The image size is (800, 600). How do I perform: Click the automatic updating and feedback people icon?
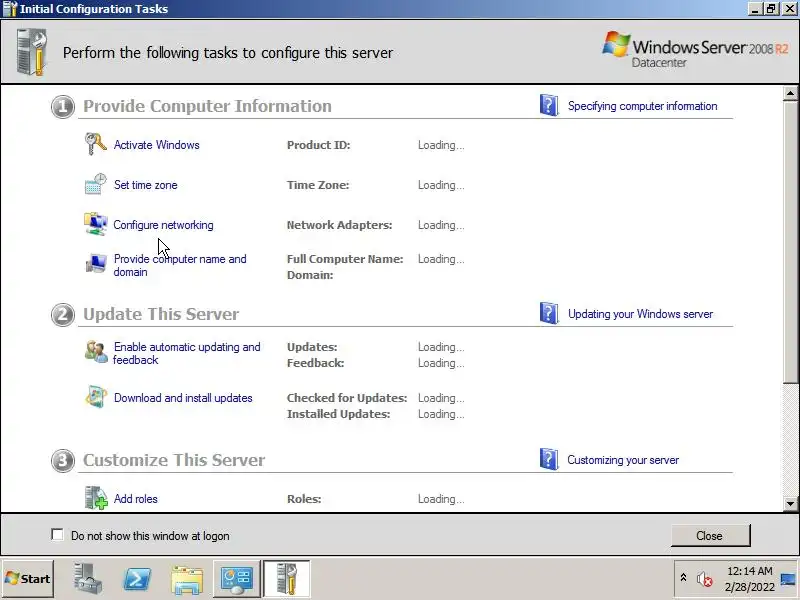[x=95, y=352]
